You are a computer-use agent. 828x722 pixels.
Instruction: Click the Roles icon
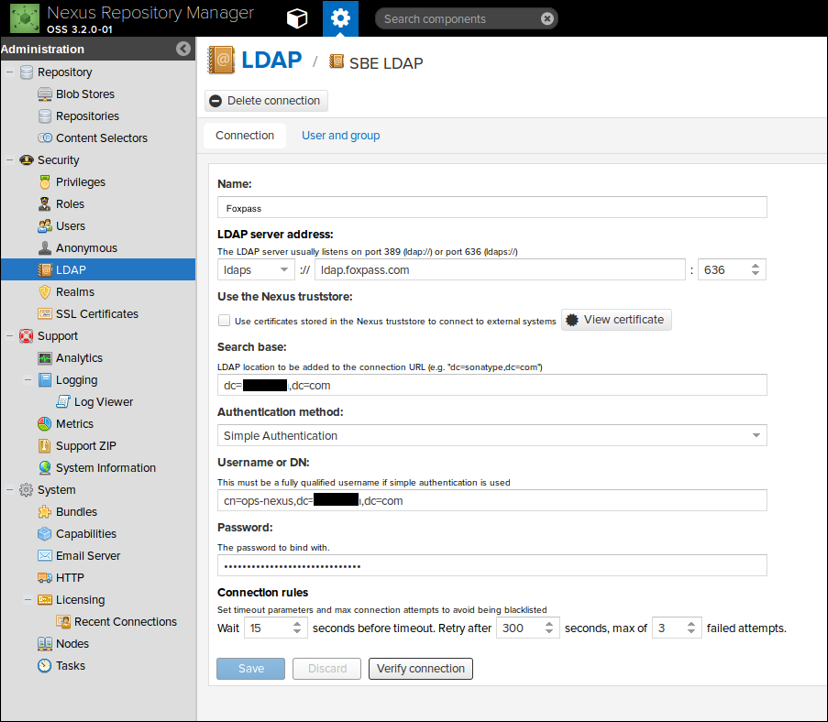pos(45,204)
